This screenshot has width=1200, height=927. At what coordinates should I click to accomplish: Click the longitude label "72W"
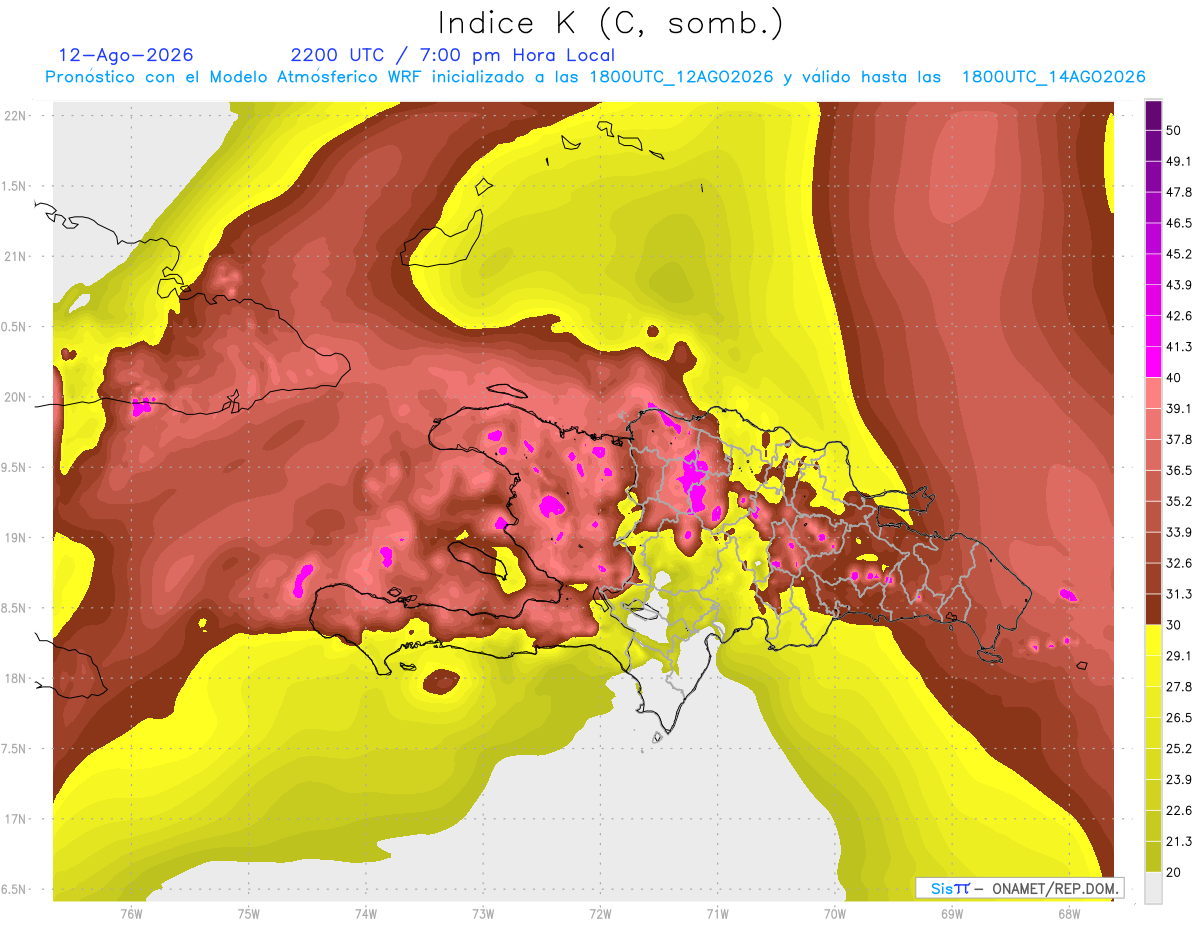click(600, 914)
